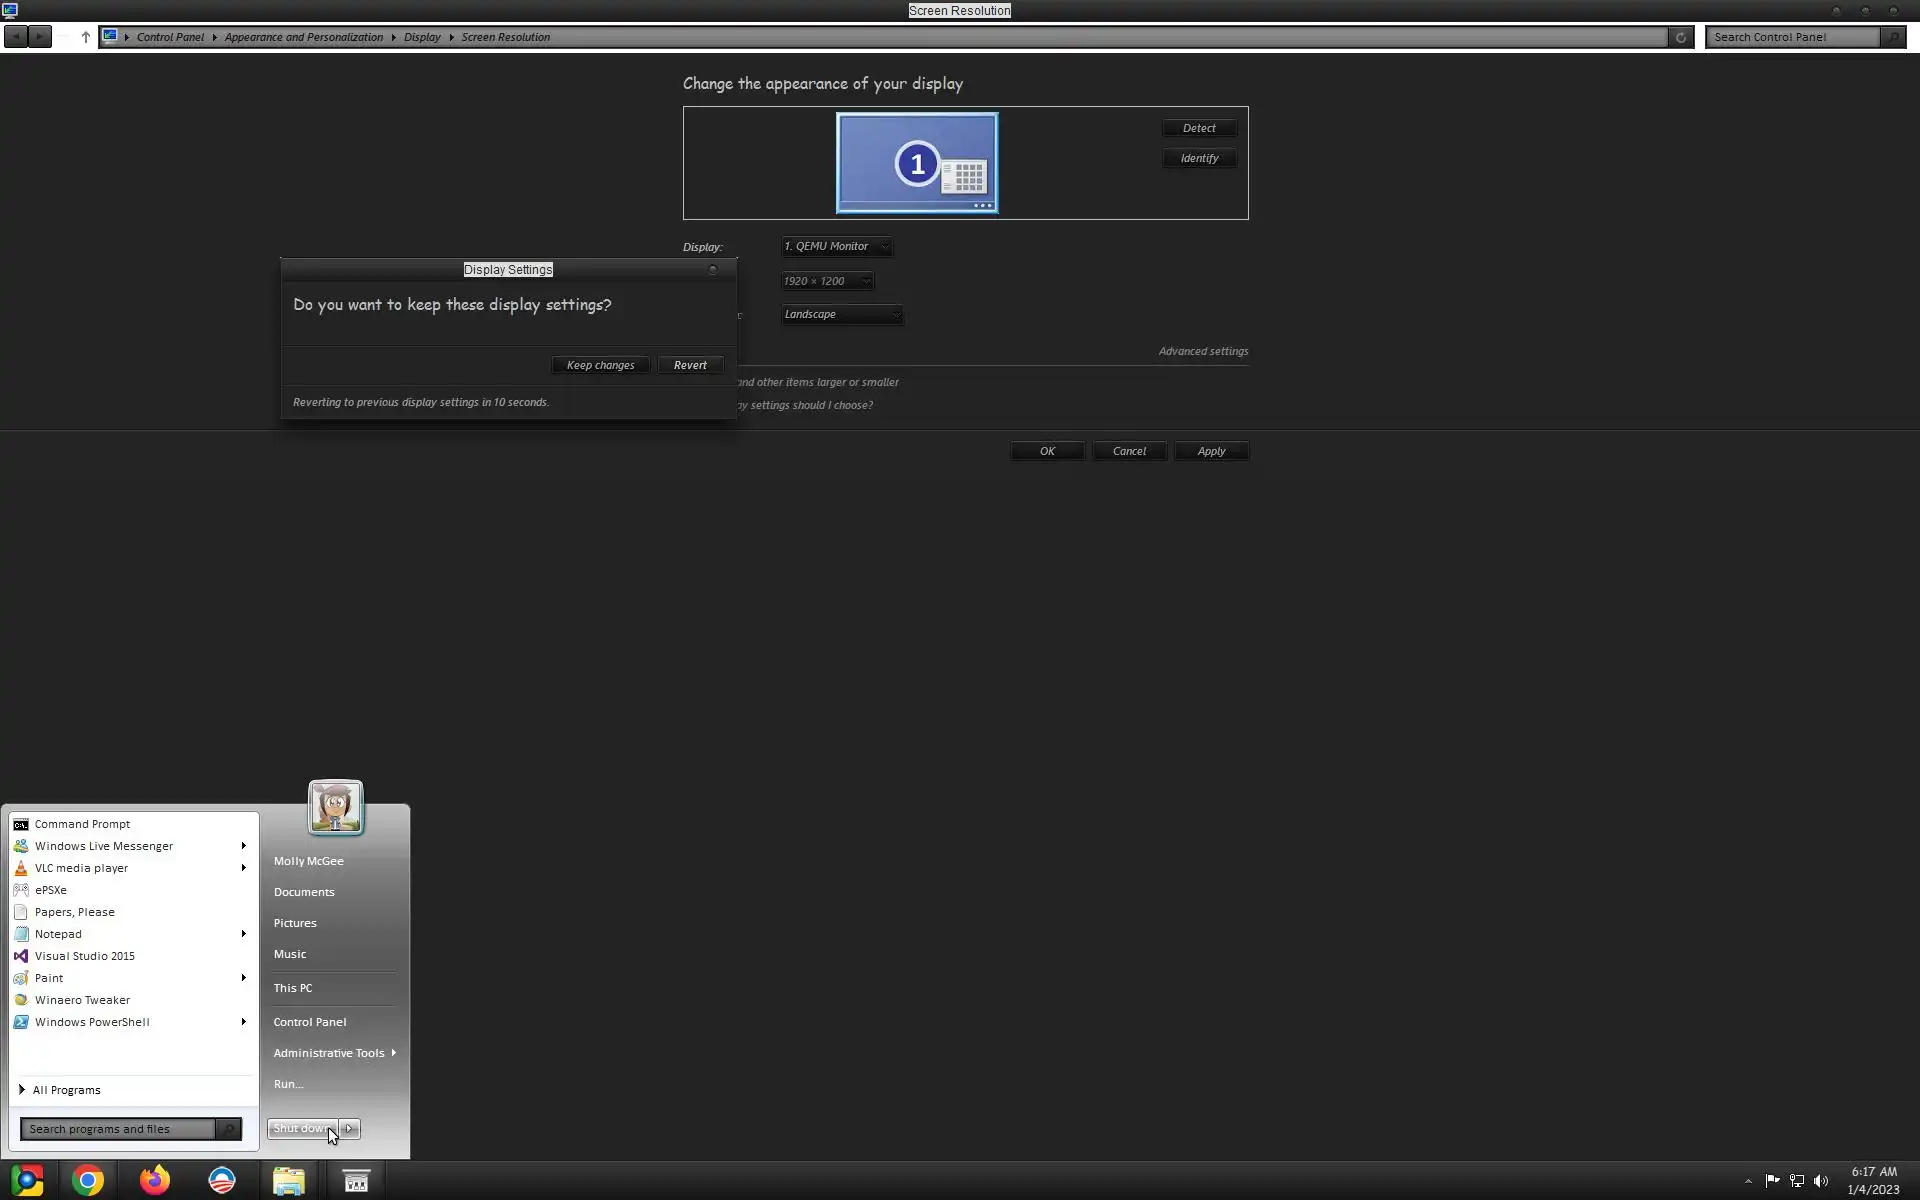Open Control Panel from Start menu
The width and height of the screenshot is (1920, 1200).
coord(310,1022)
